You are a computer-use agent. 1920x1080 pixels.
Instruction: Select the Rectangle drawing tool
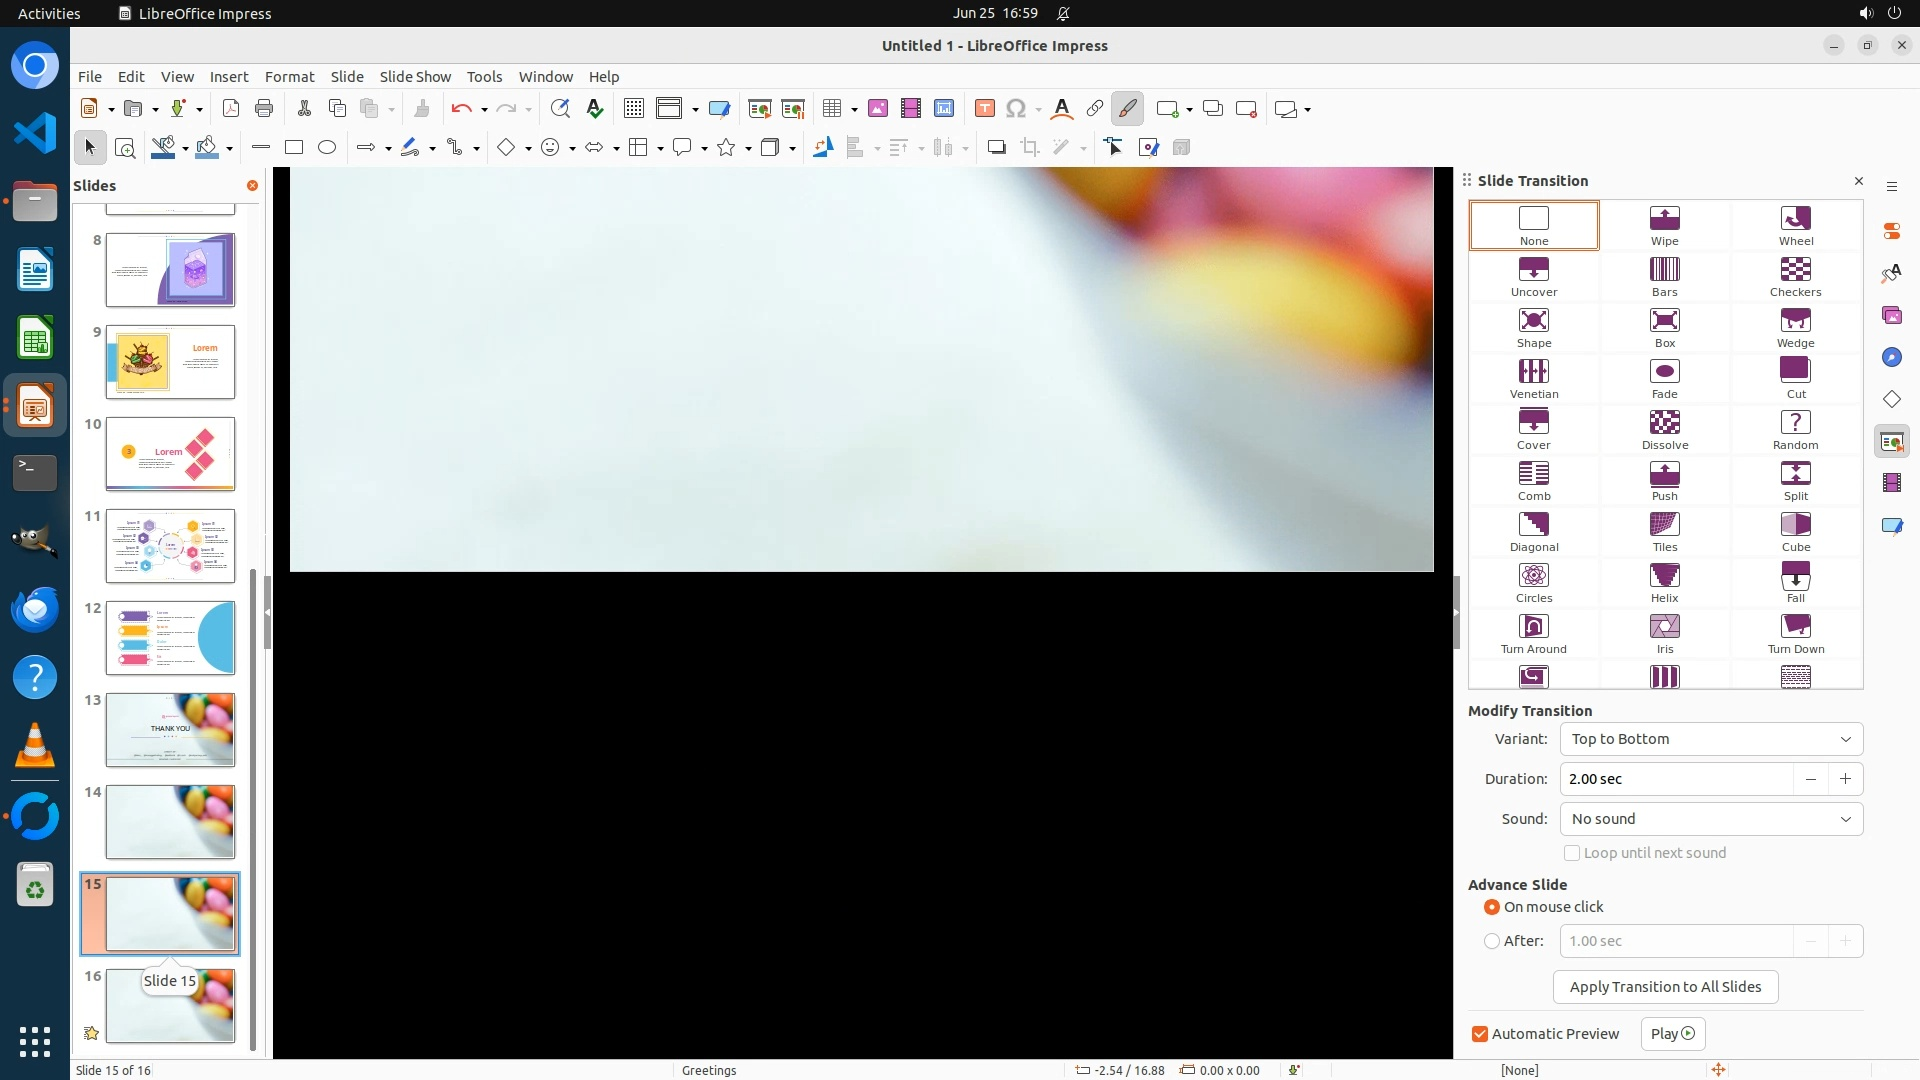tap(294, 148)
